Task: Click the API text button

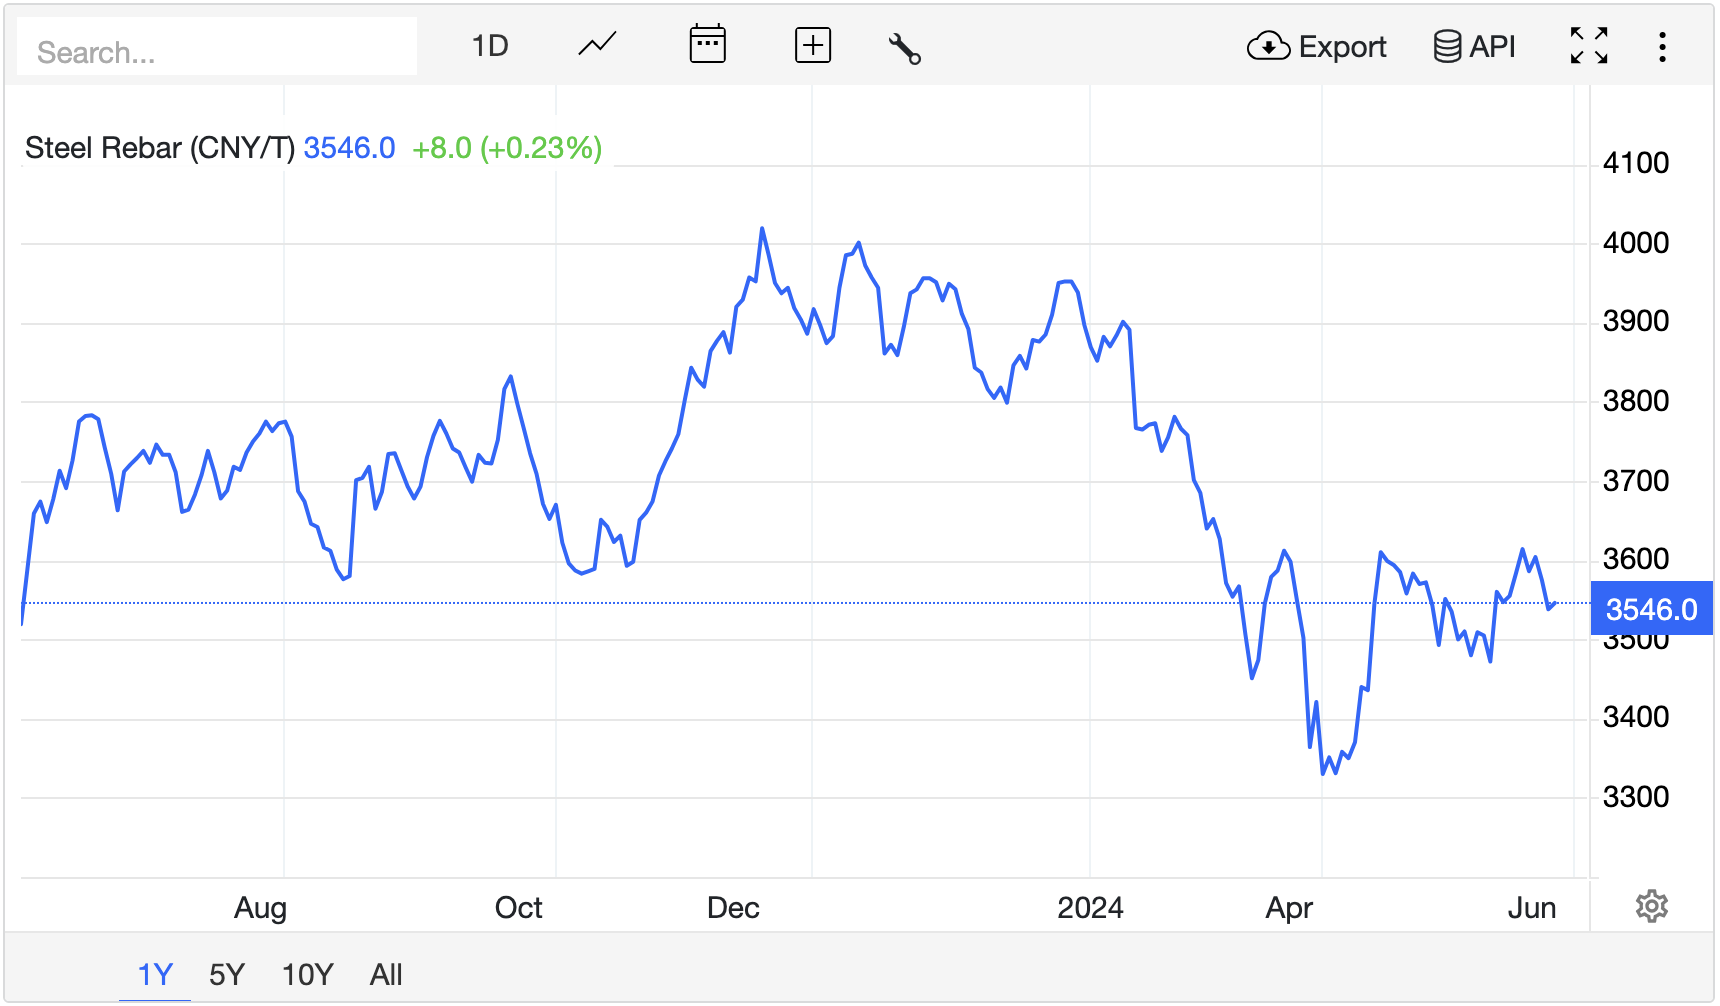Action: 1492,47
